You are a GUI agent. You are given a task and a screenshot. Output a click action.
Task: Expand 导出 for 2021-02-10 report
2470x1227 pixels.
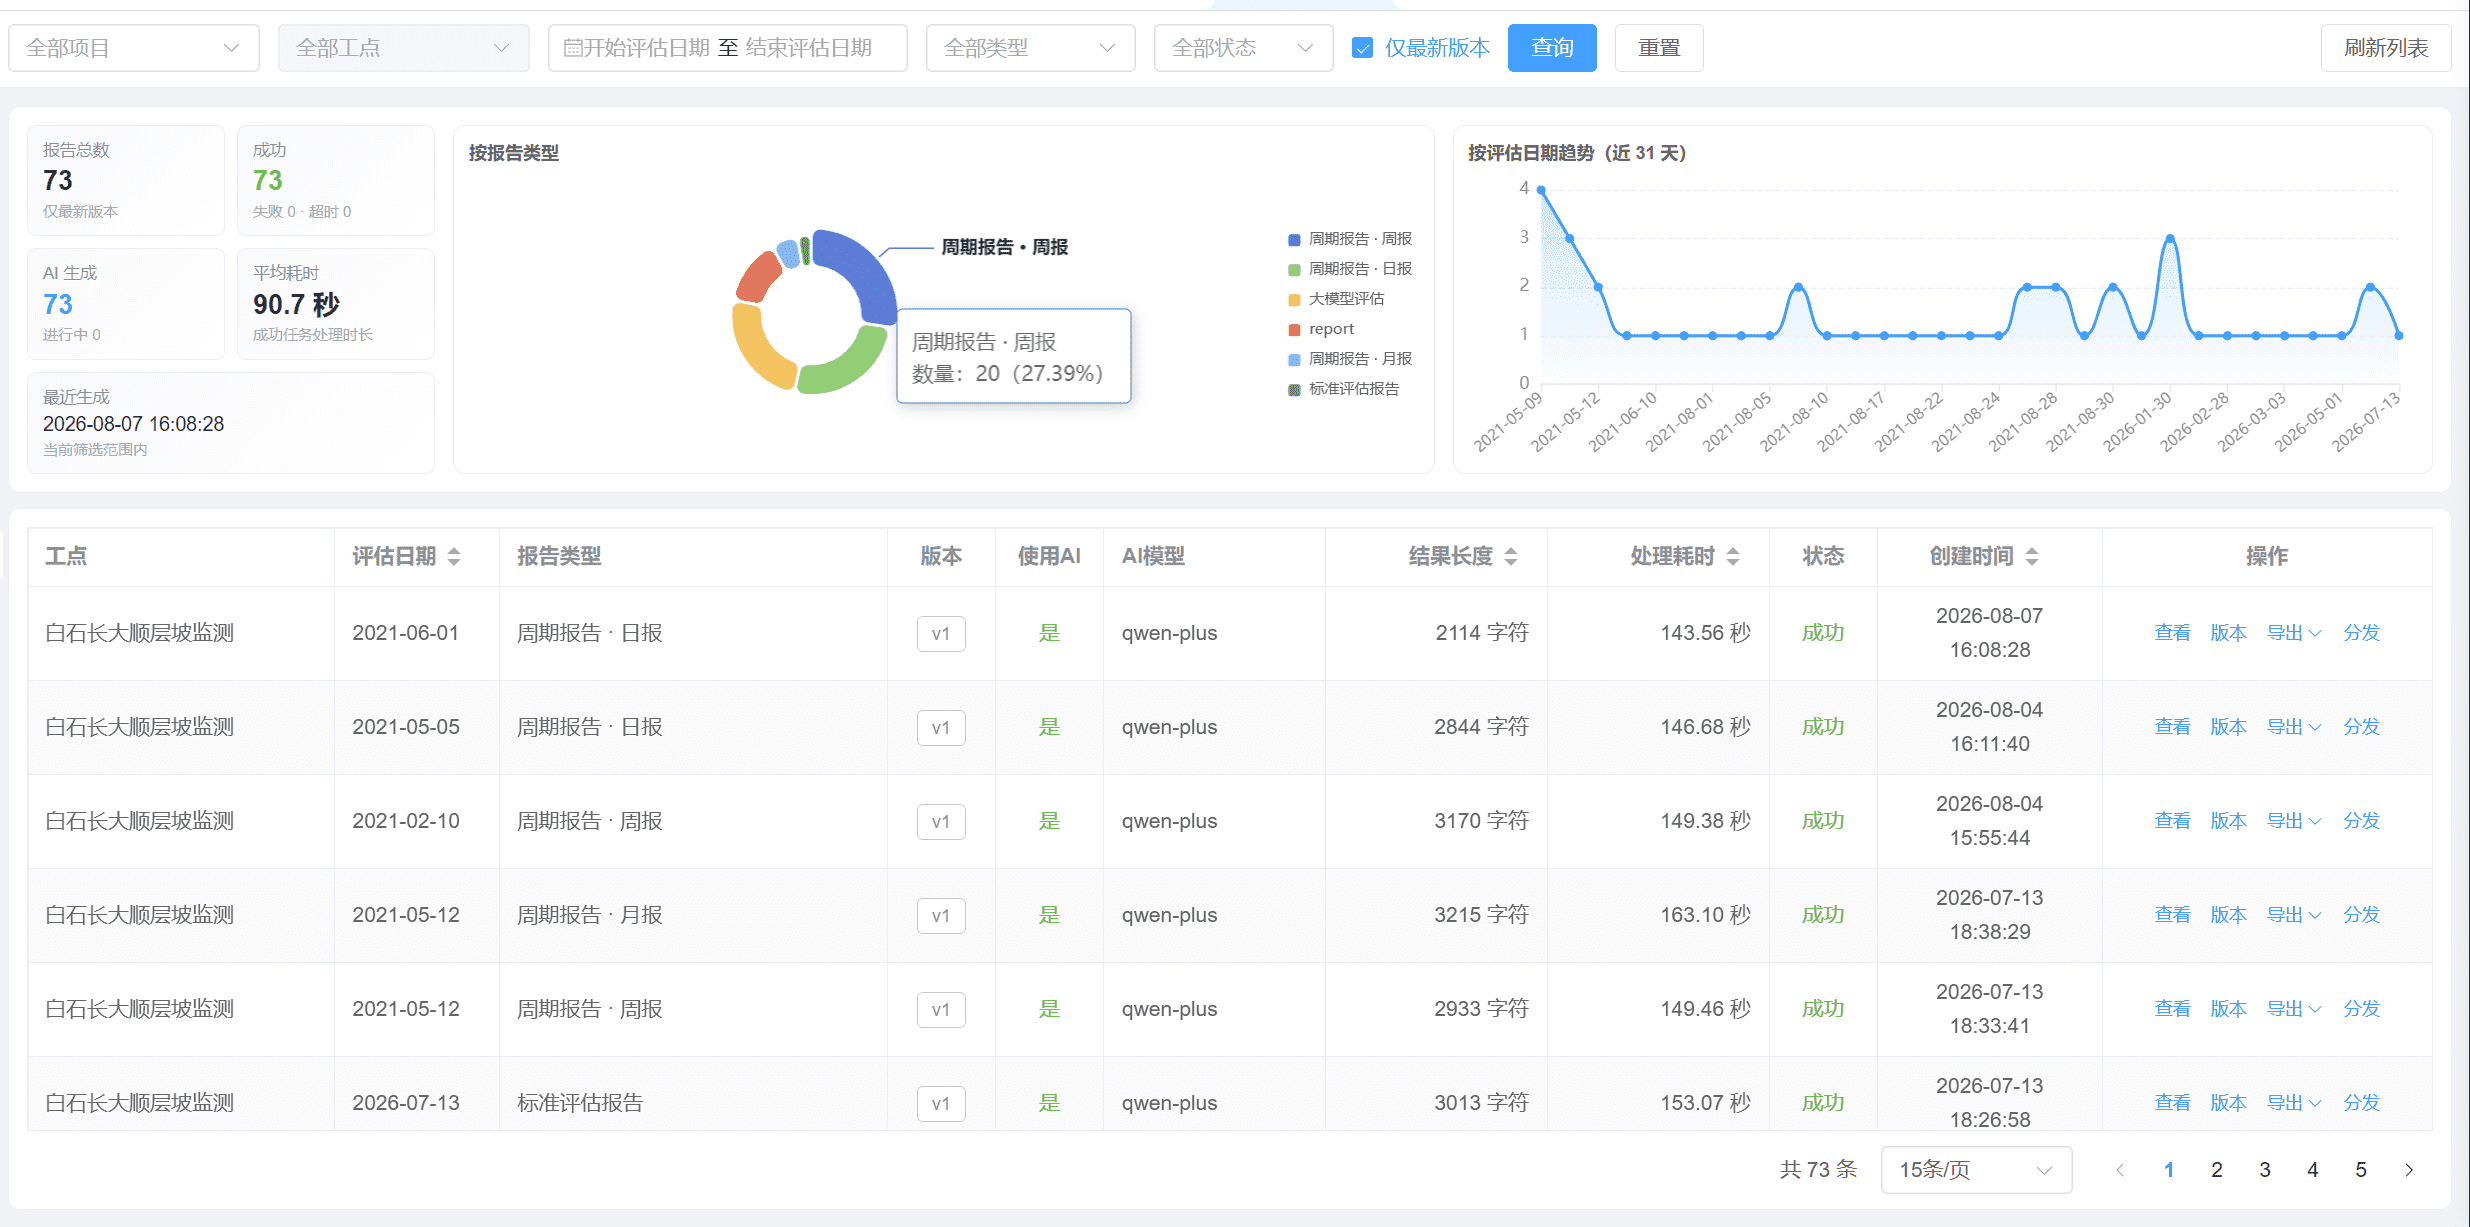[2294, 821]
